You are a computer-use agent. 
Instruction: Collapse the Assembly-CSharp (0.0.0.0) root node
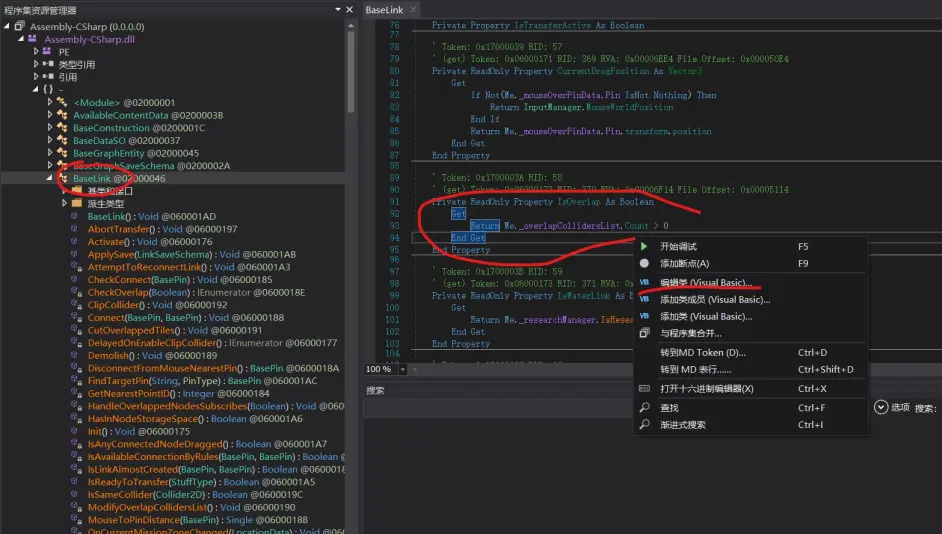pyautogui.click(x=7, y=26)
